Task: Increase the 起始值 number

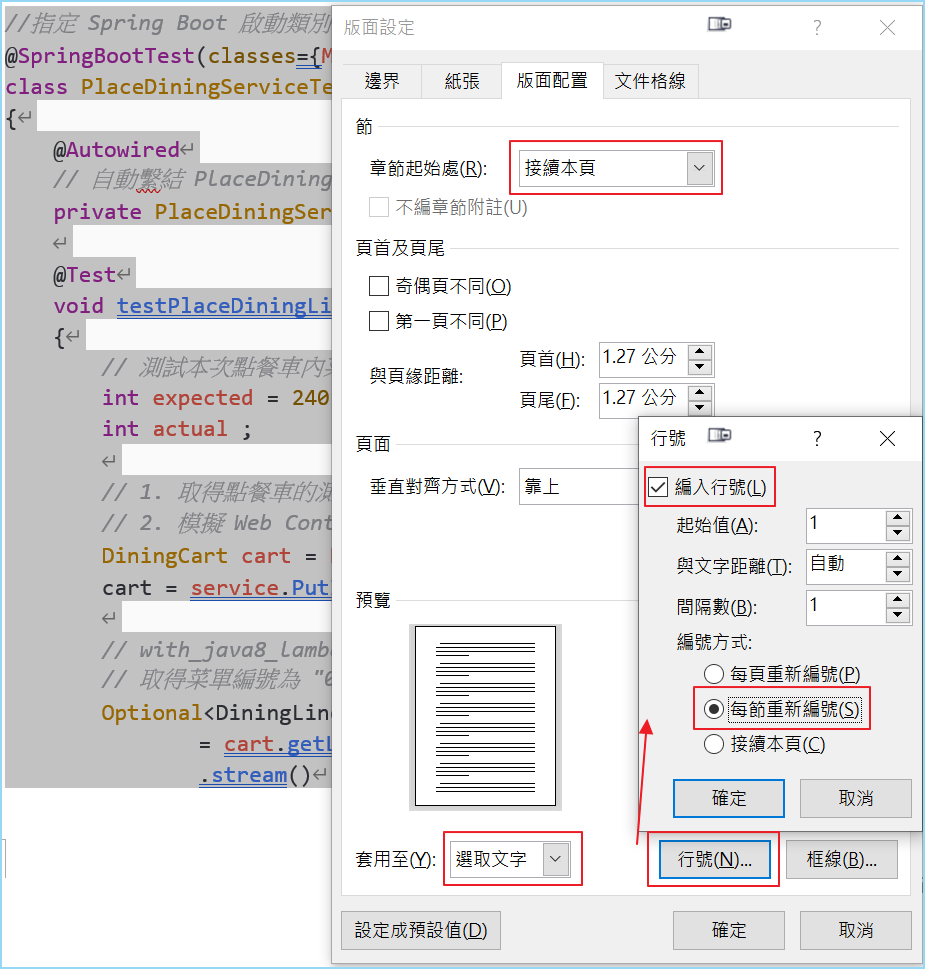Action: [898, 518]
